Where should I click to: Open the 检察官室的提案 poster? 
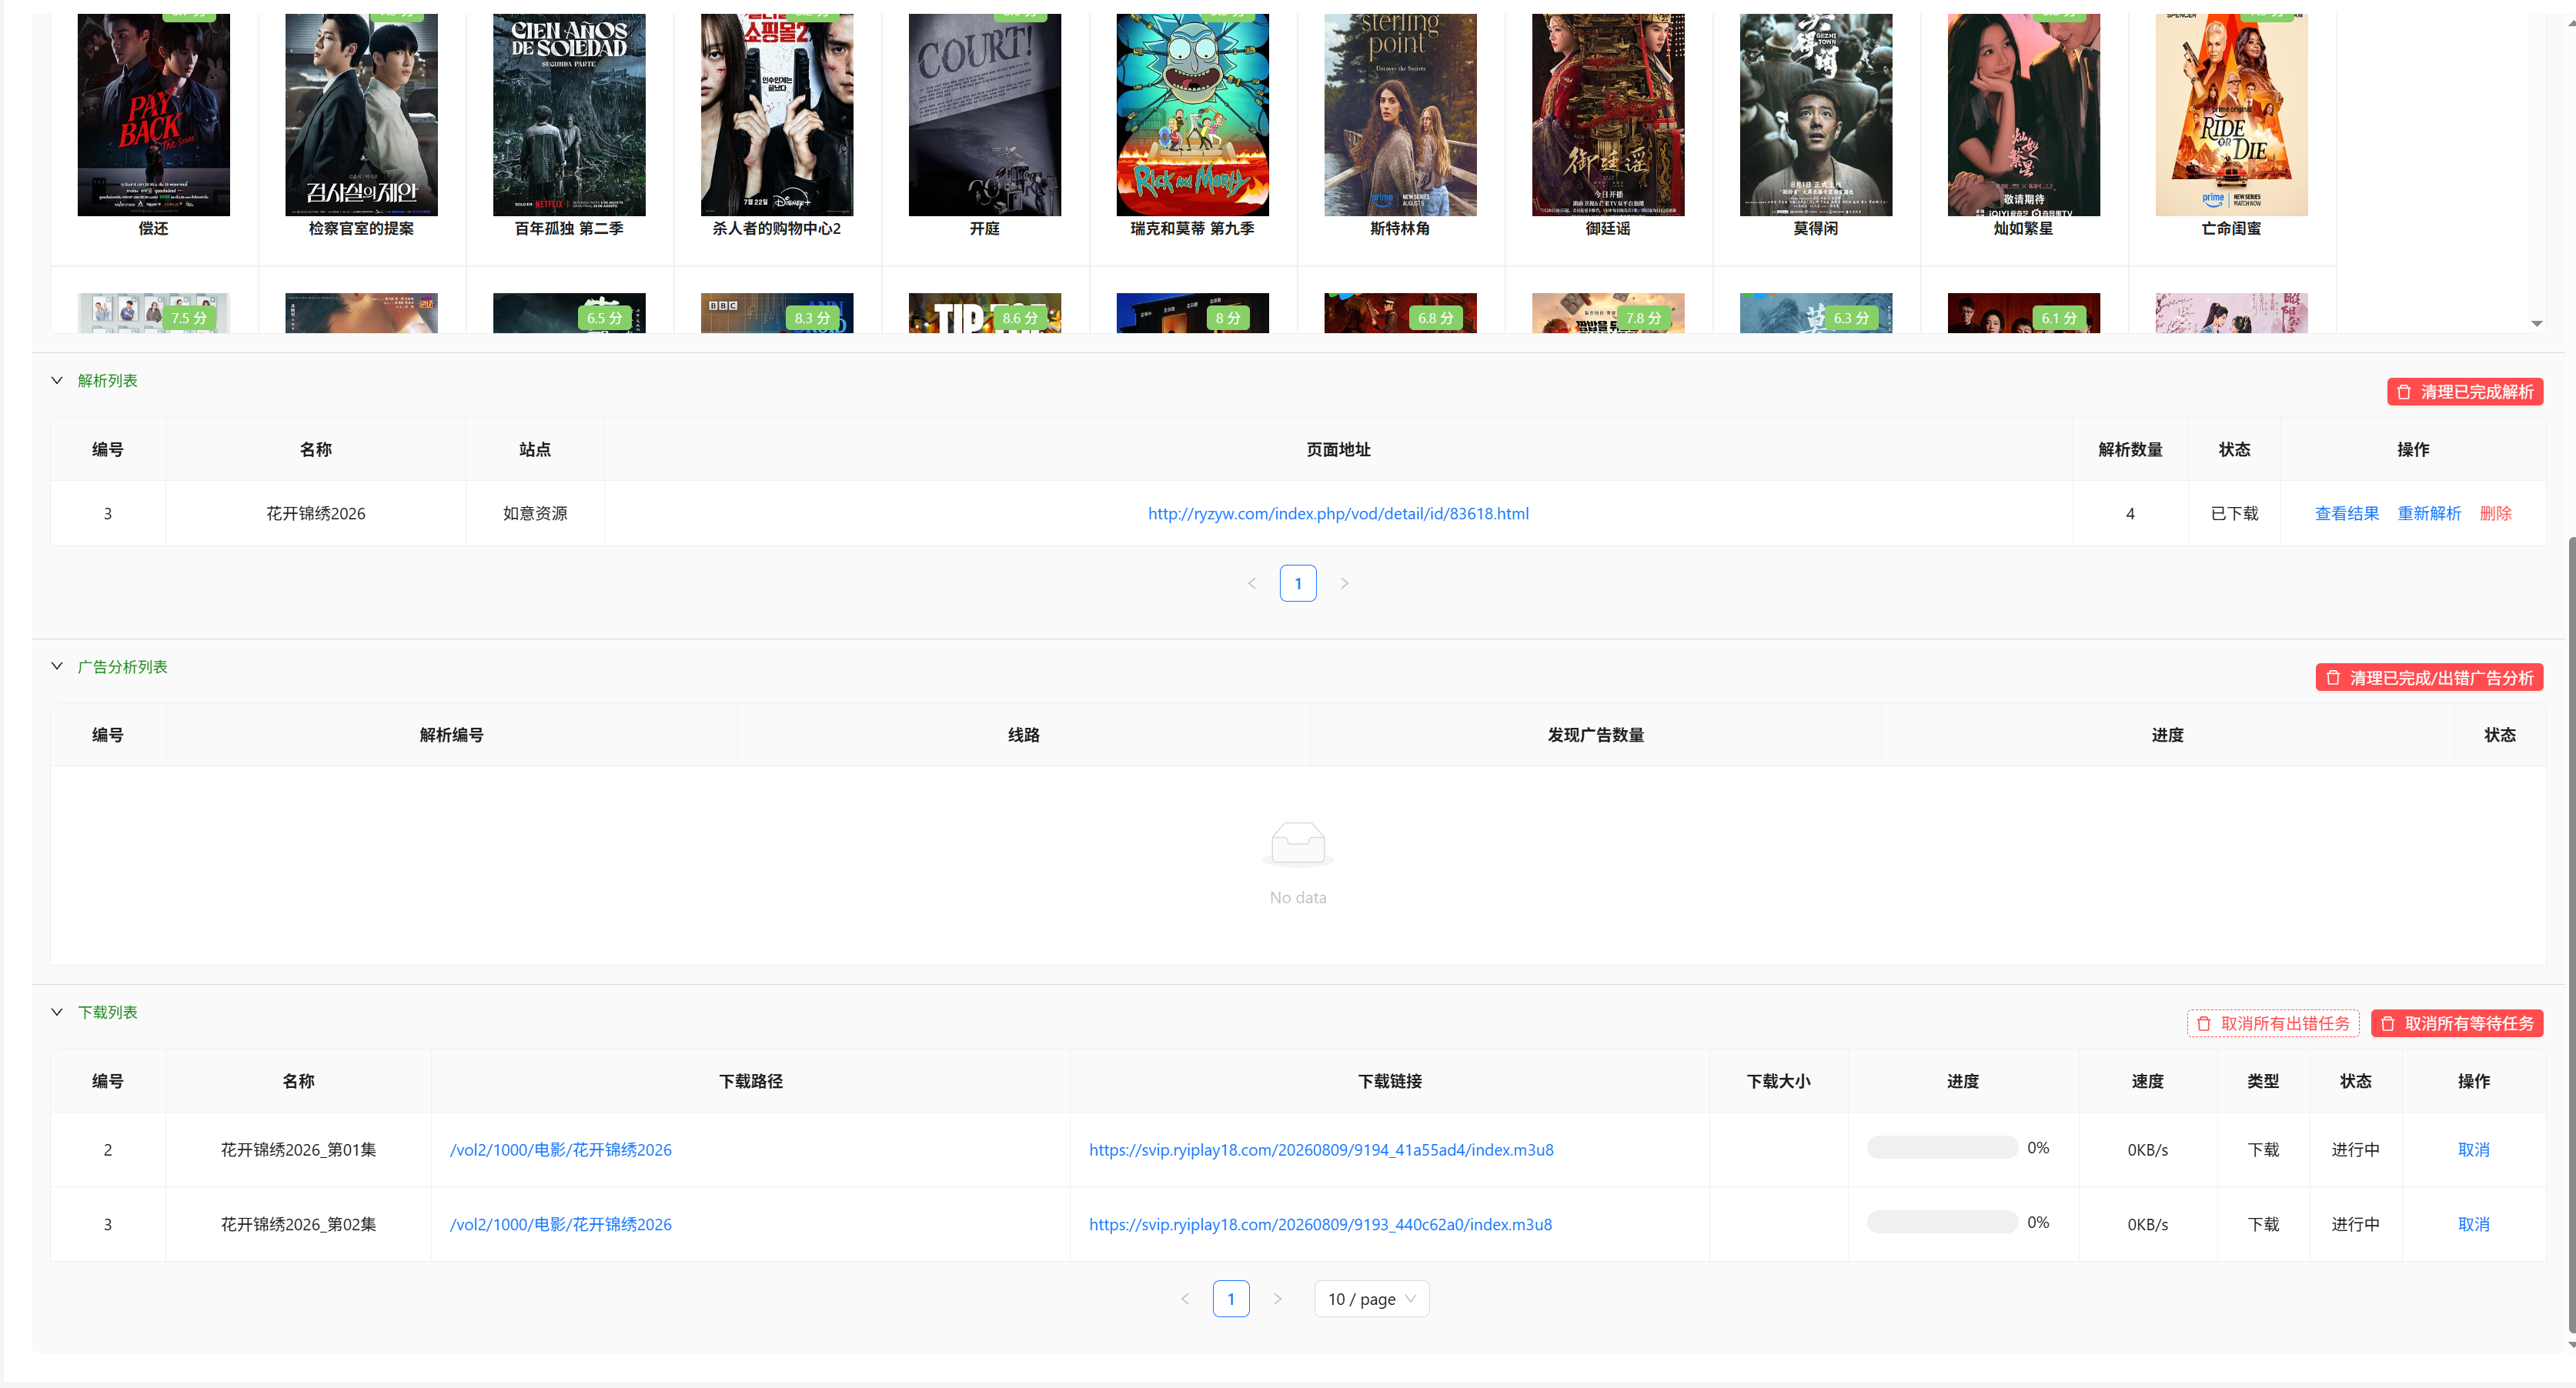361,115
